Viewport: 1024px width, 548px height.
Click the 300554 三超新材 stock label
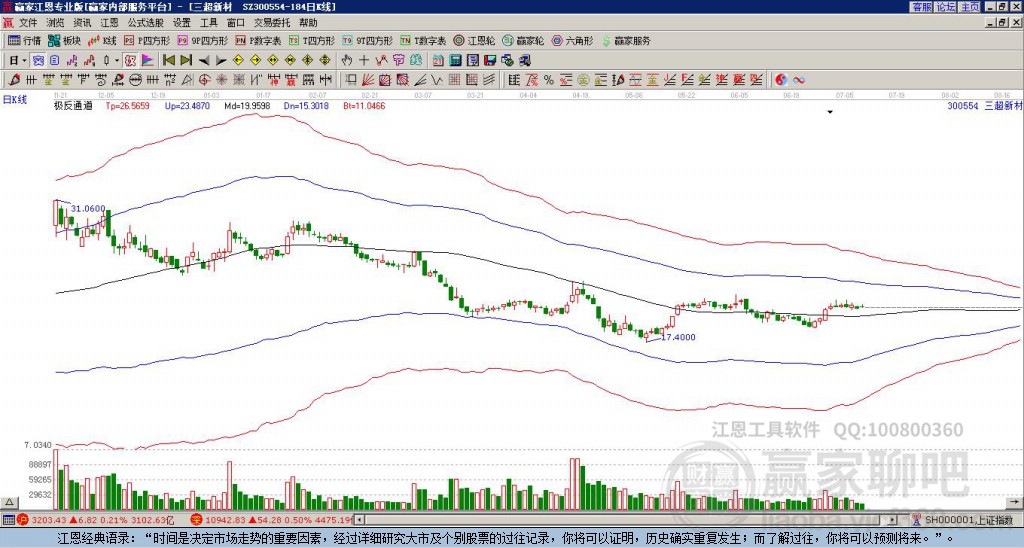984,106
